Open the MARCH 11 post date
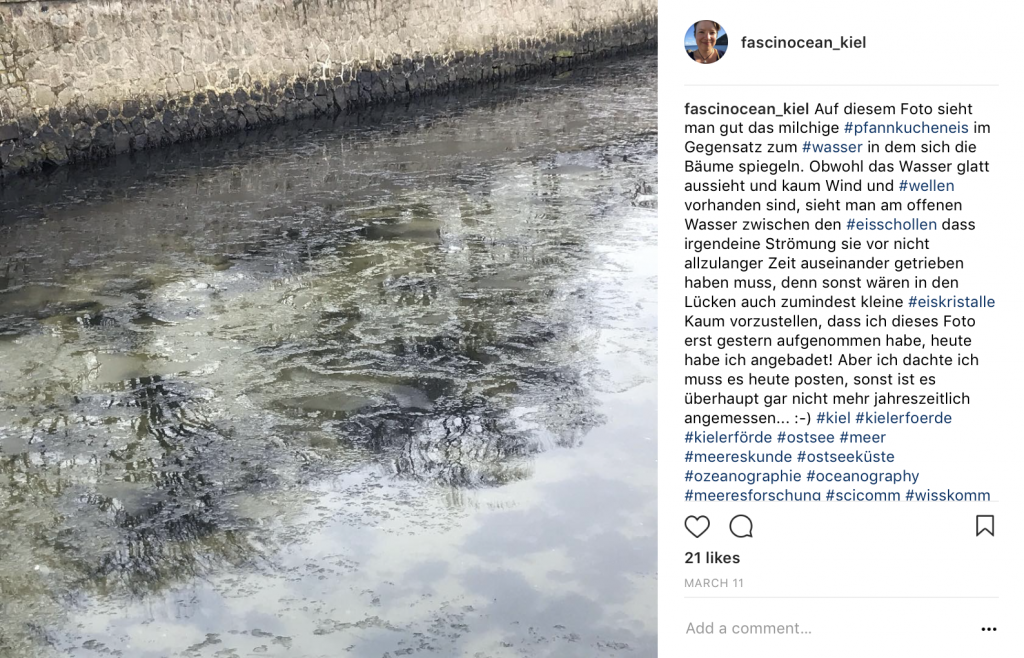The width and height of the screenshot is (1024, 658). (714, 583)
